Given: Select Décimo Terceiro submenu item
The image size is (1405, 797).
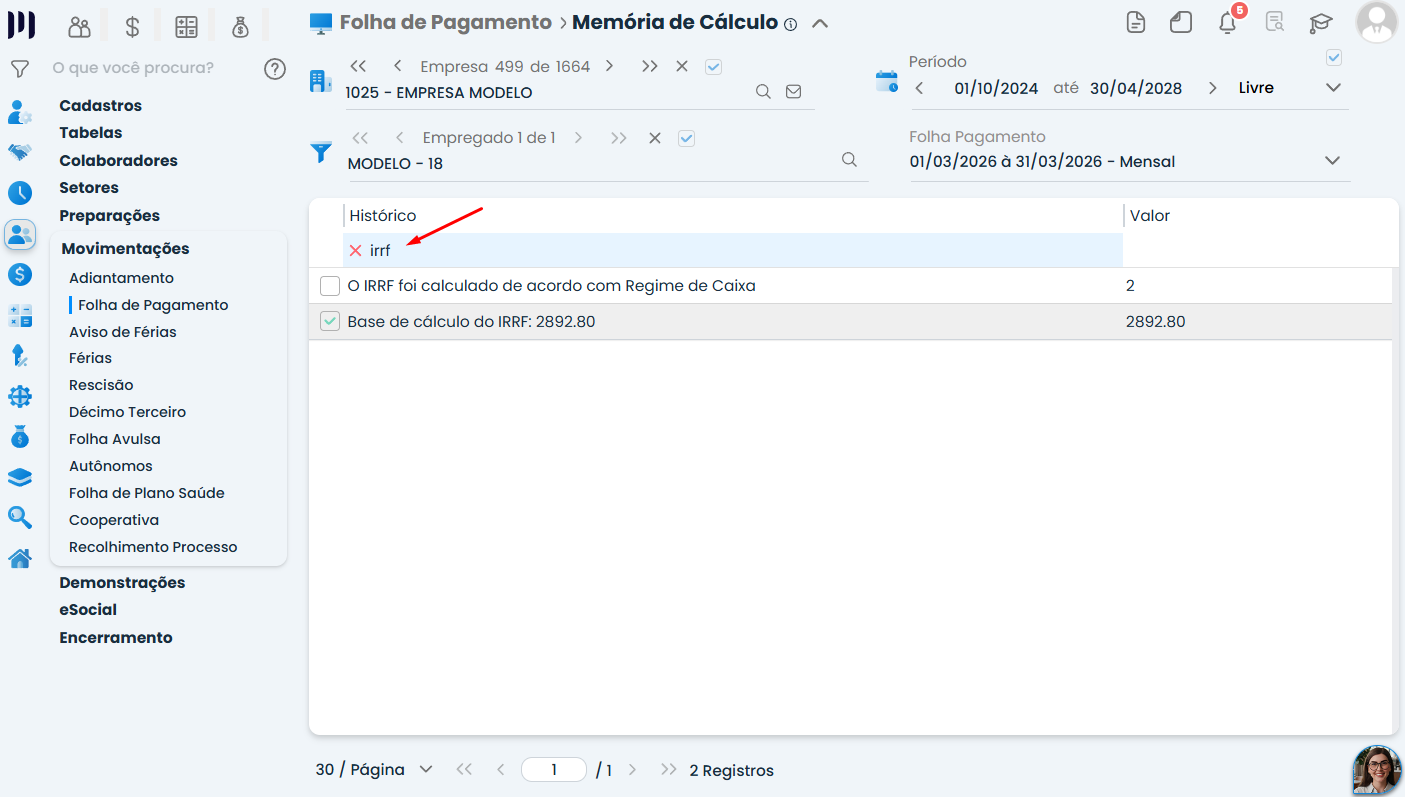Looking at the screenshot, I should (127, 412).
